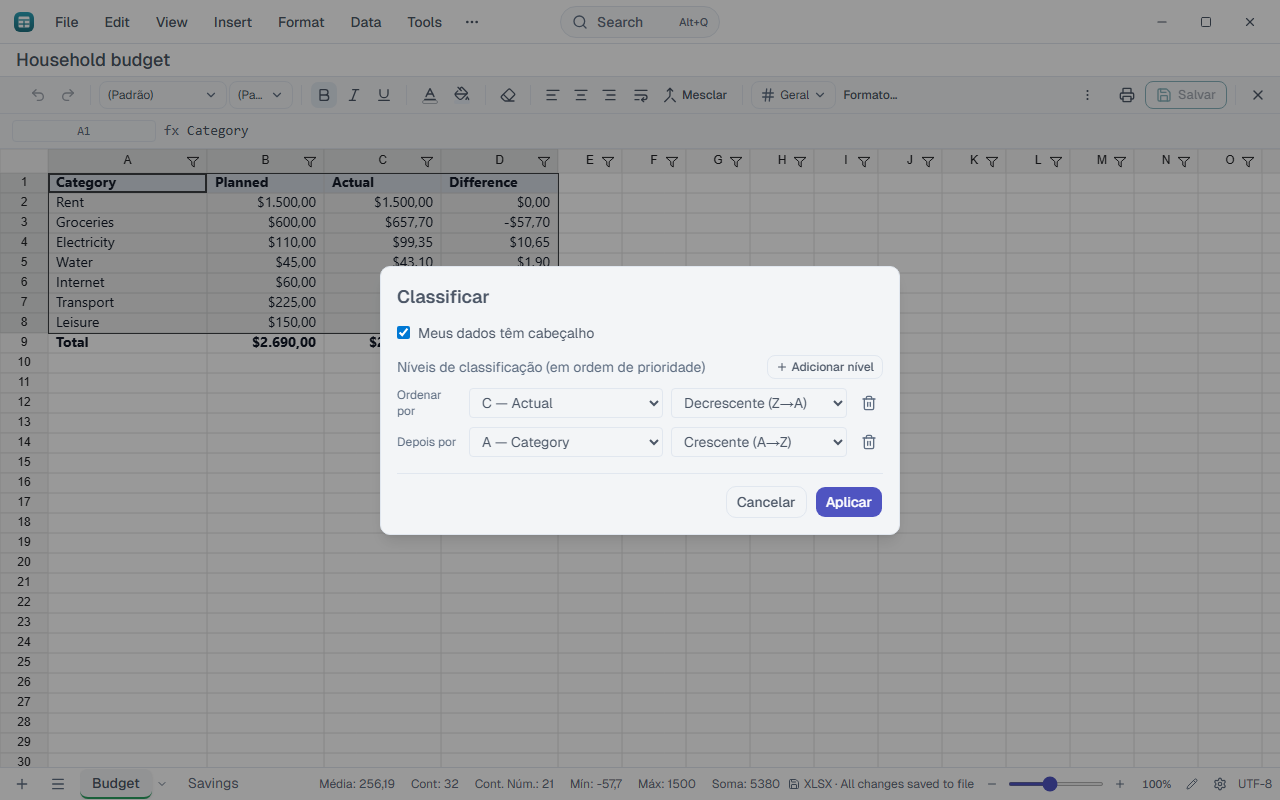
Task: Toggle italic formatting
Action: [x=353, y=95]
